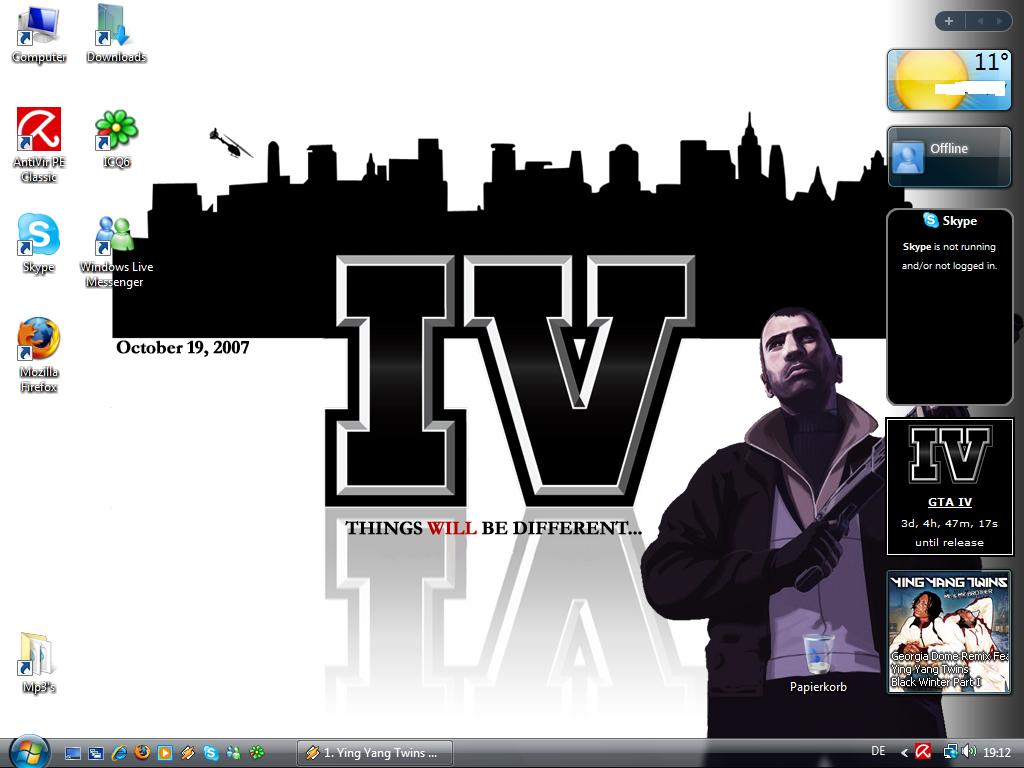Screen dimensions: 1024x768
Task: Click "Skype is not running" message
Action: (950, 256)
